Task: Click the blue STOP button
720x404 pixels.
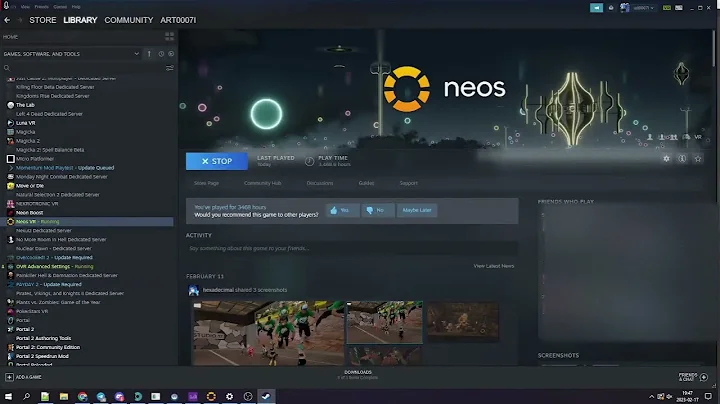Action: 217,161
